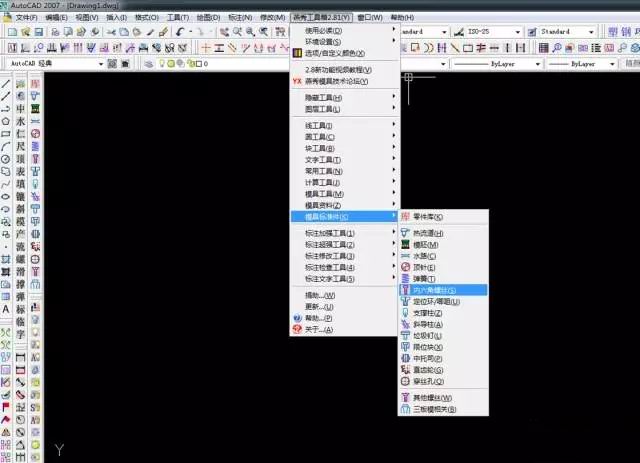
Task: Click the layer 0 color square
Action: coord(199,64)
